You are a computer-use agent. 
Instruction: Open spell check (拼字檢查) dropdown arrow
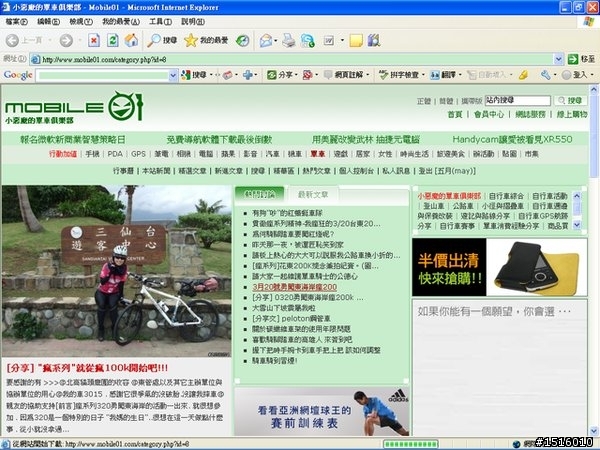tap(423, 75)
